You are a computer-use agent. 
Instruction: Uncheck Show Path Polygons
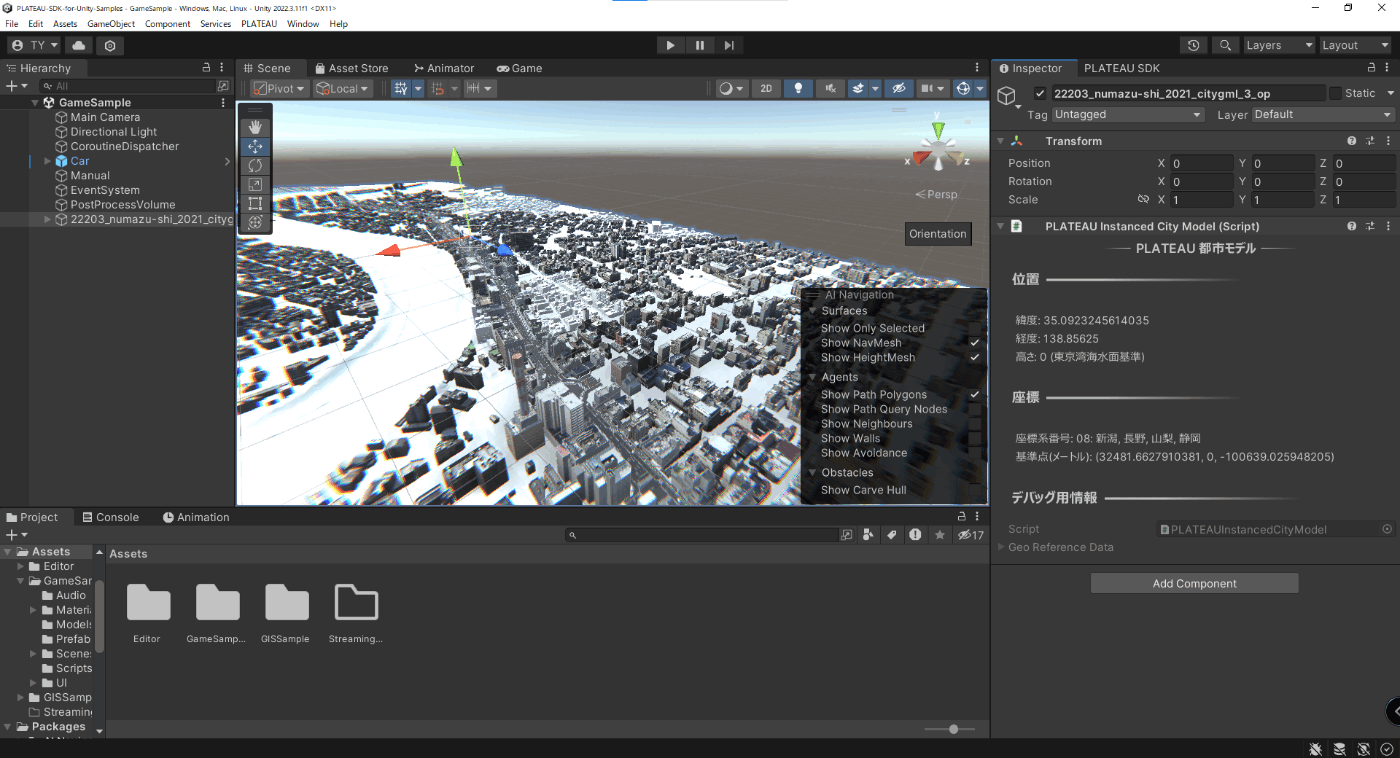coord(974,395)
